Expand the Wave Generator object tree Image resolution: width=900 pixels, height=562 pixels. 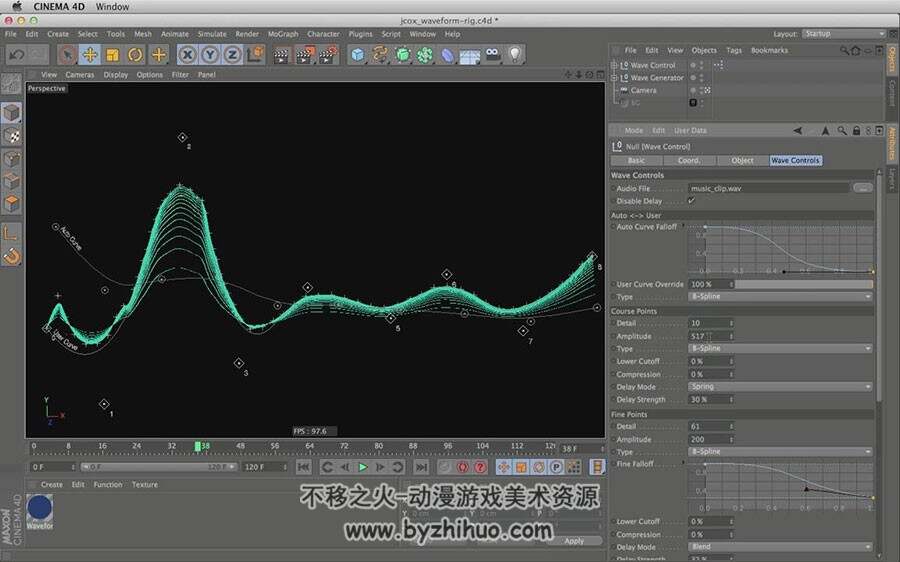click(x=614, y=78)
